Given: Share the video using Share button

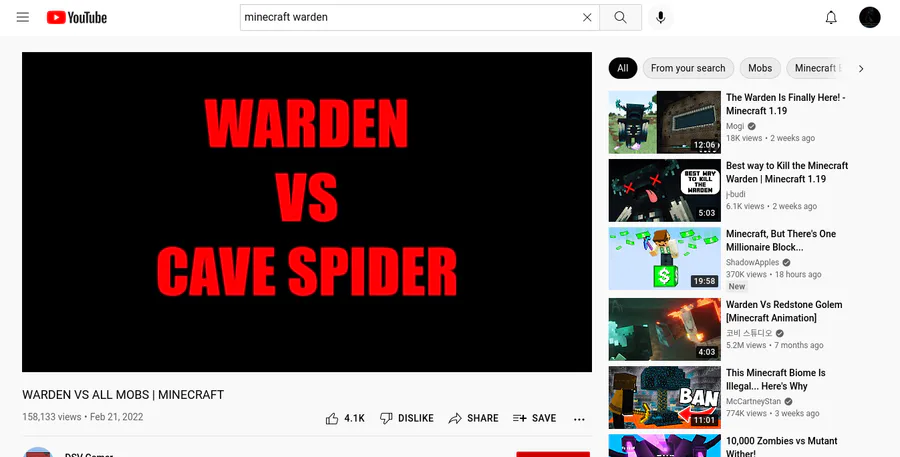Looking at the screenshot, I should pos(474,419).
